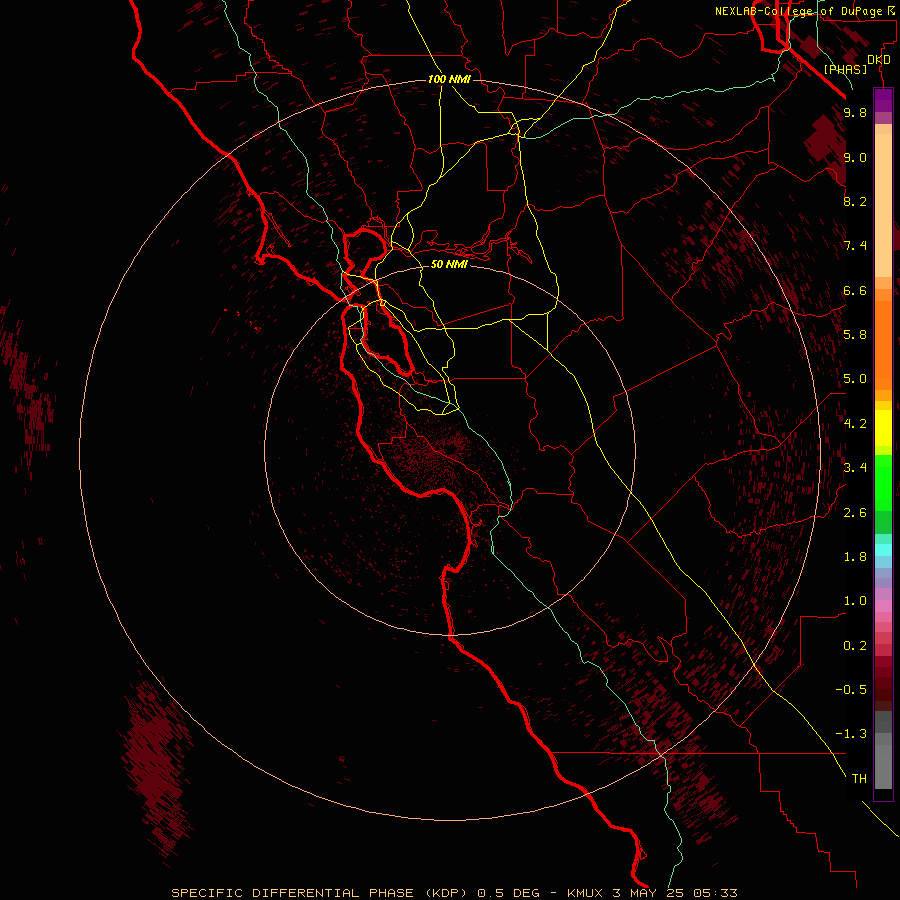Click the 1.8 value on the color scale

[x=855, y=557]
